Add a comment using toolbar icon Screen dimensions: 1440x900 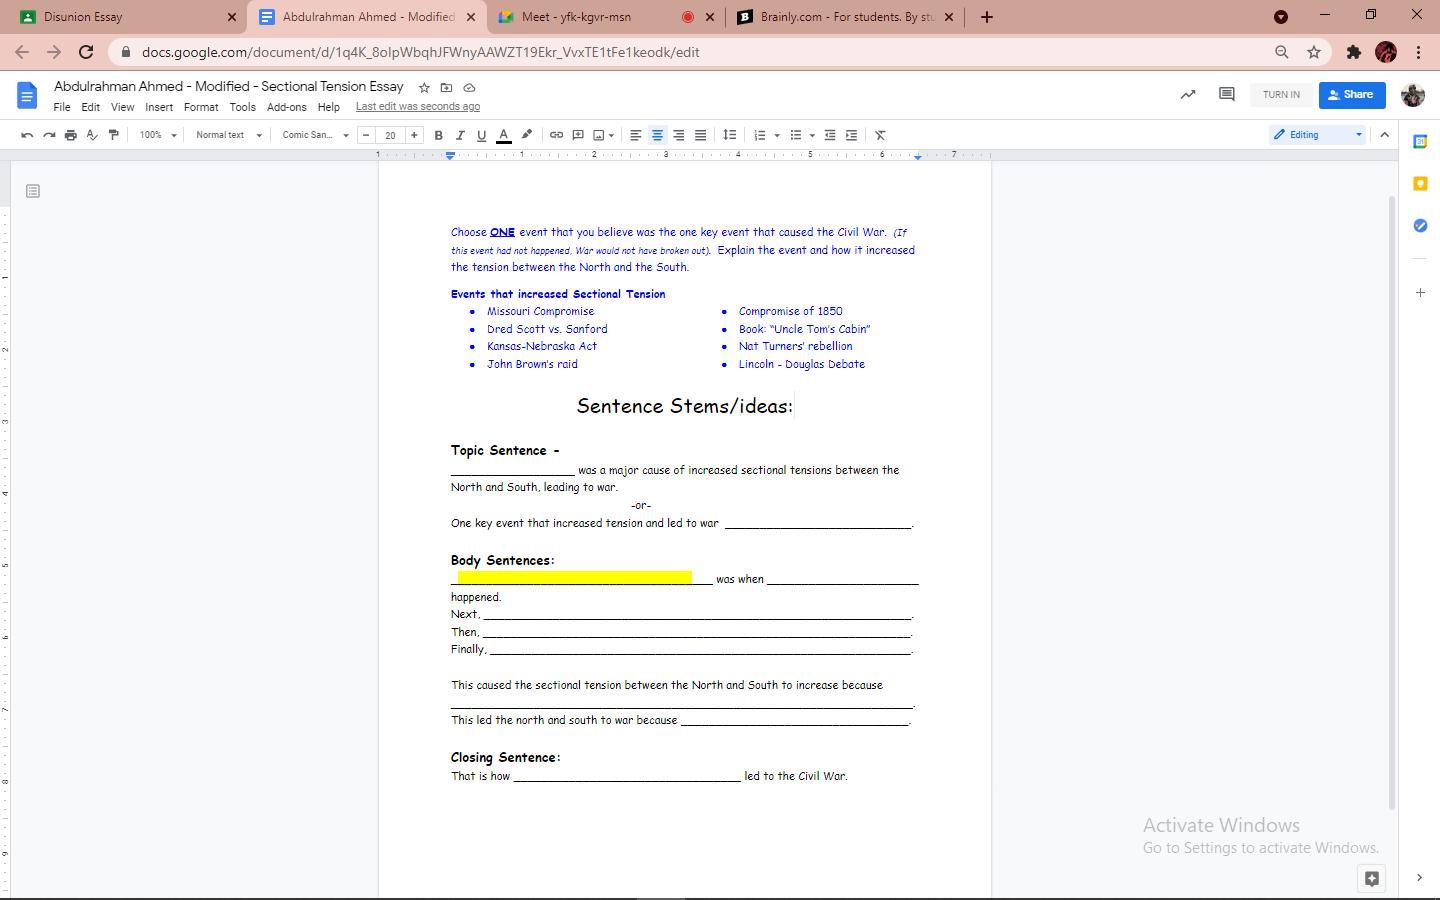[578, 135]
